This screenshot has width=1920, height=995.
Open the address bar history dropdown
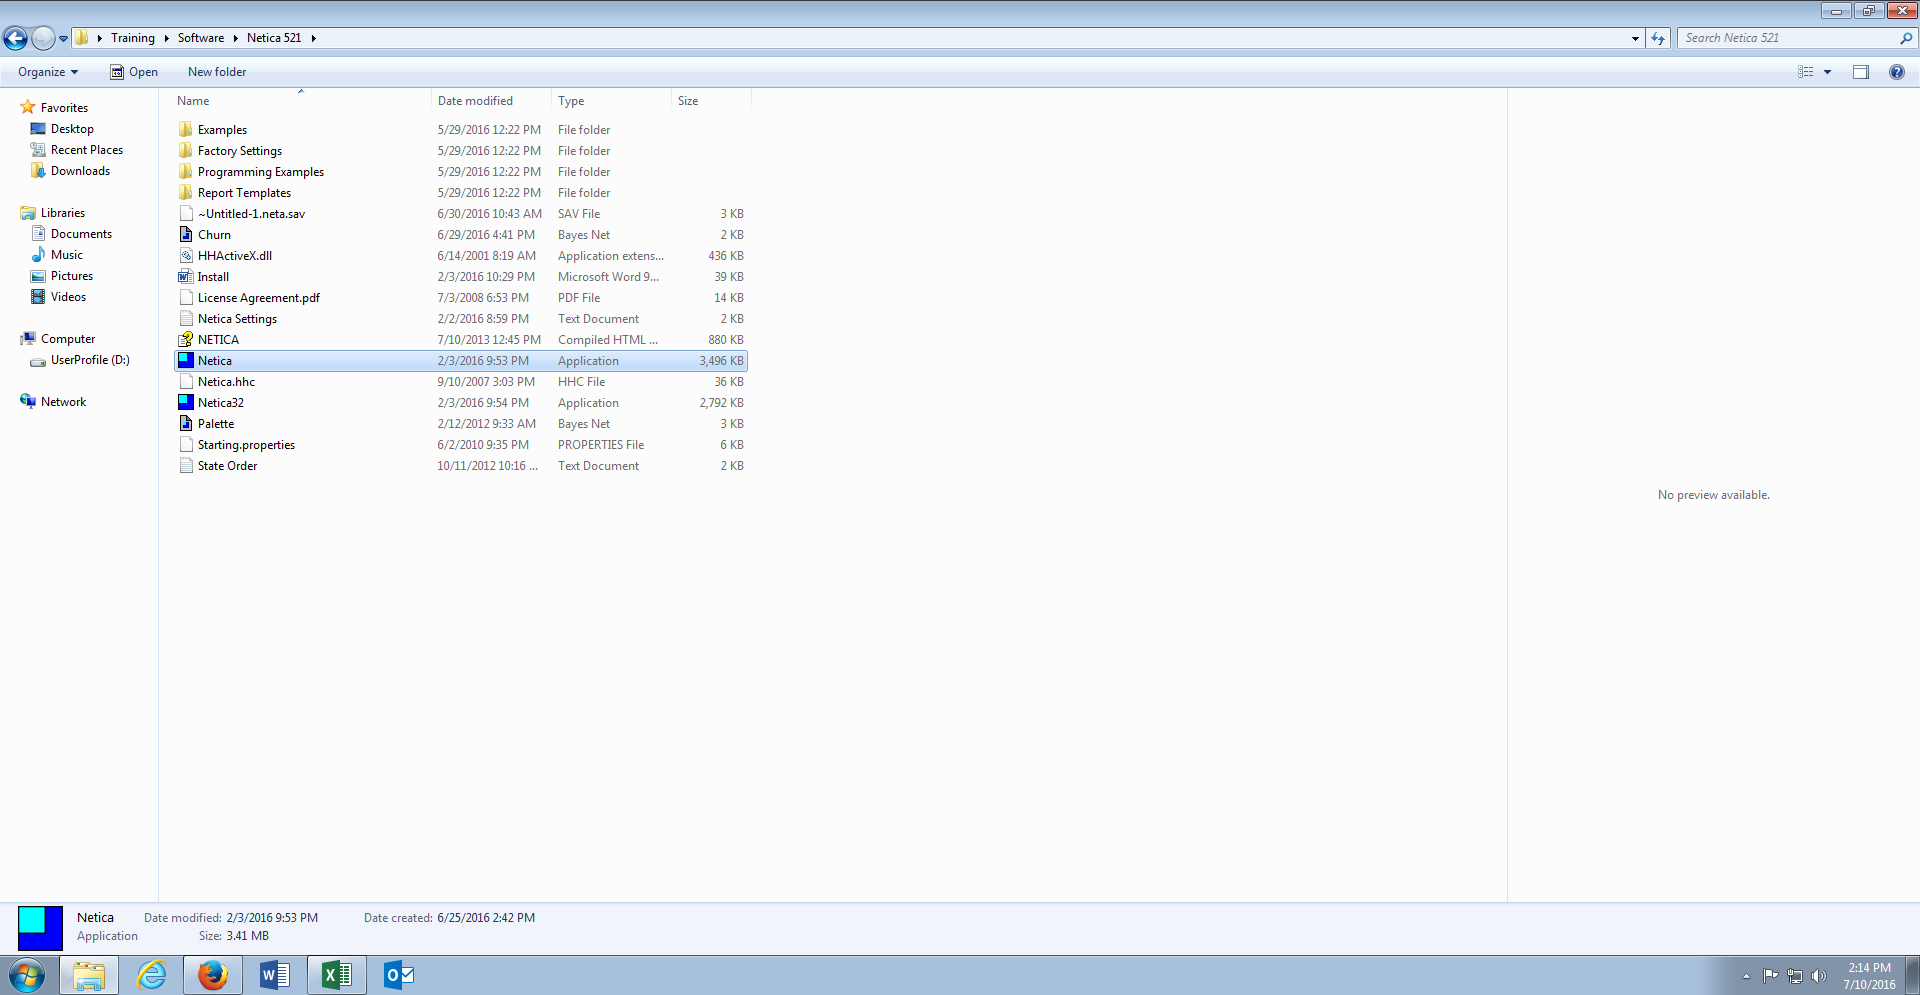pos(1635,38)
